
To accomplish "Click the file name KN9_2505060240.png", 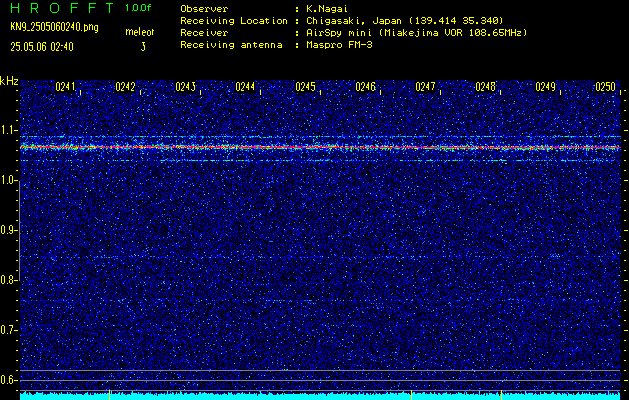I will [54, 27].
